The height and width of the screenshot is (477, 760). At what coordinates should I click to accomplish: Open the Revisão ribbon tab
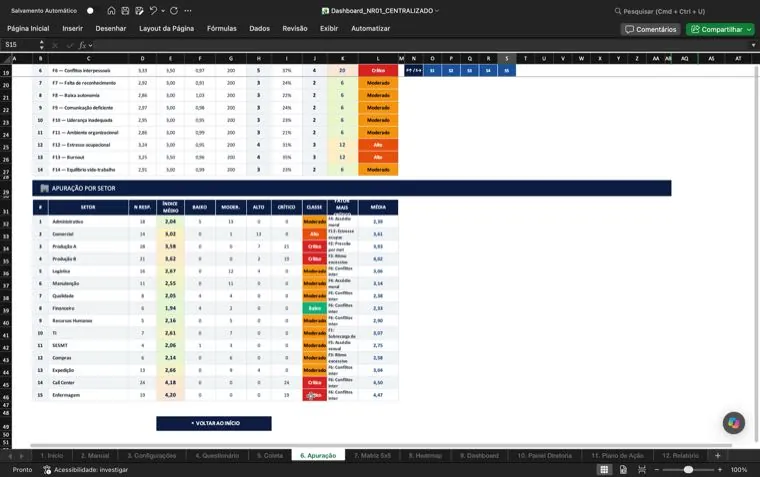[295, 29]
